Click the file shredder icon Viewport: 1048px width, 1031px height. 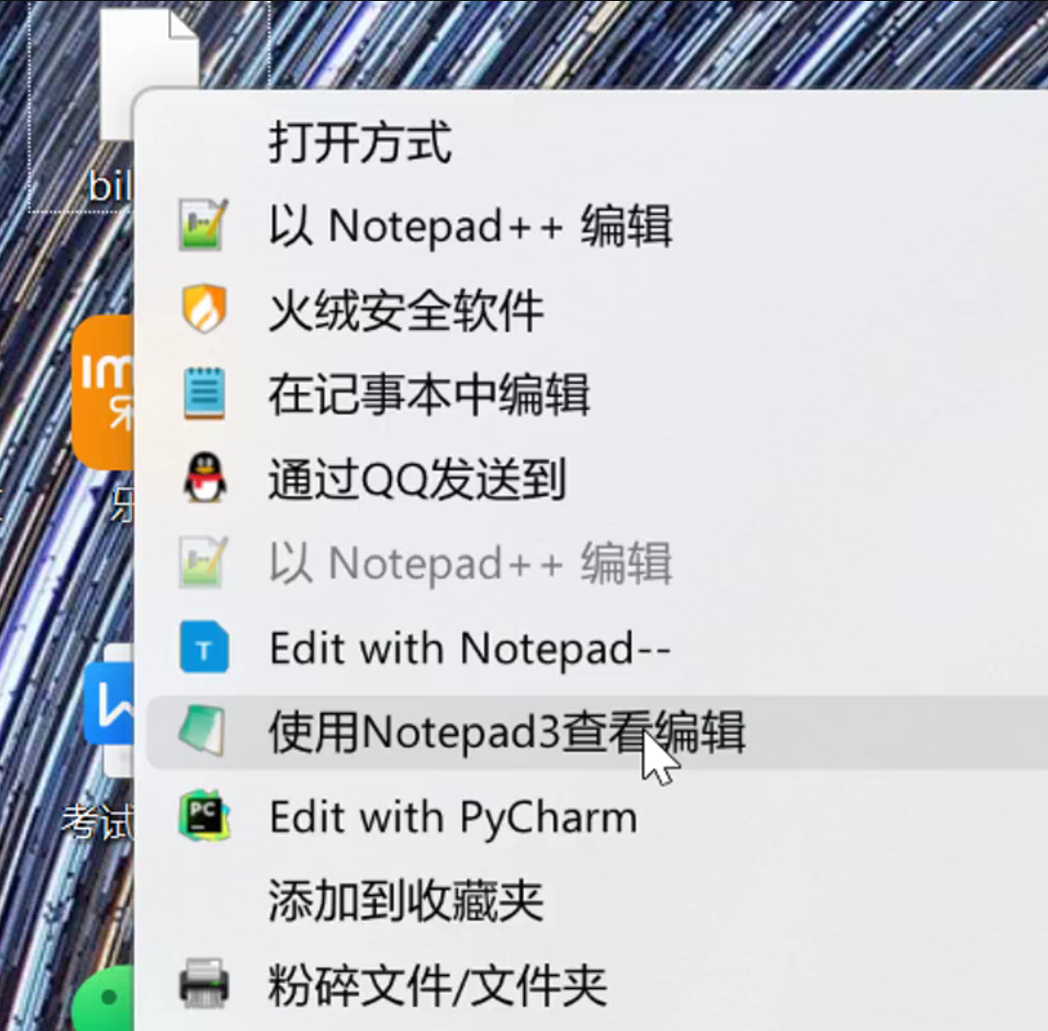[x=204, y=984]
